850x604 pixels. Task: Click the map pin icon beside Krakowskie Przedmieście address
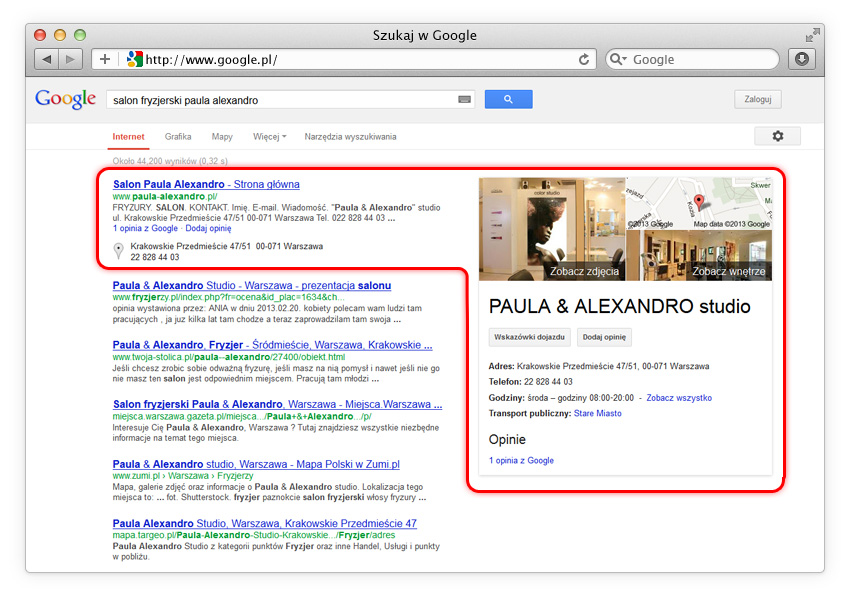click(118, 250)
